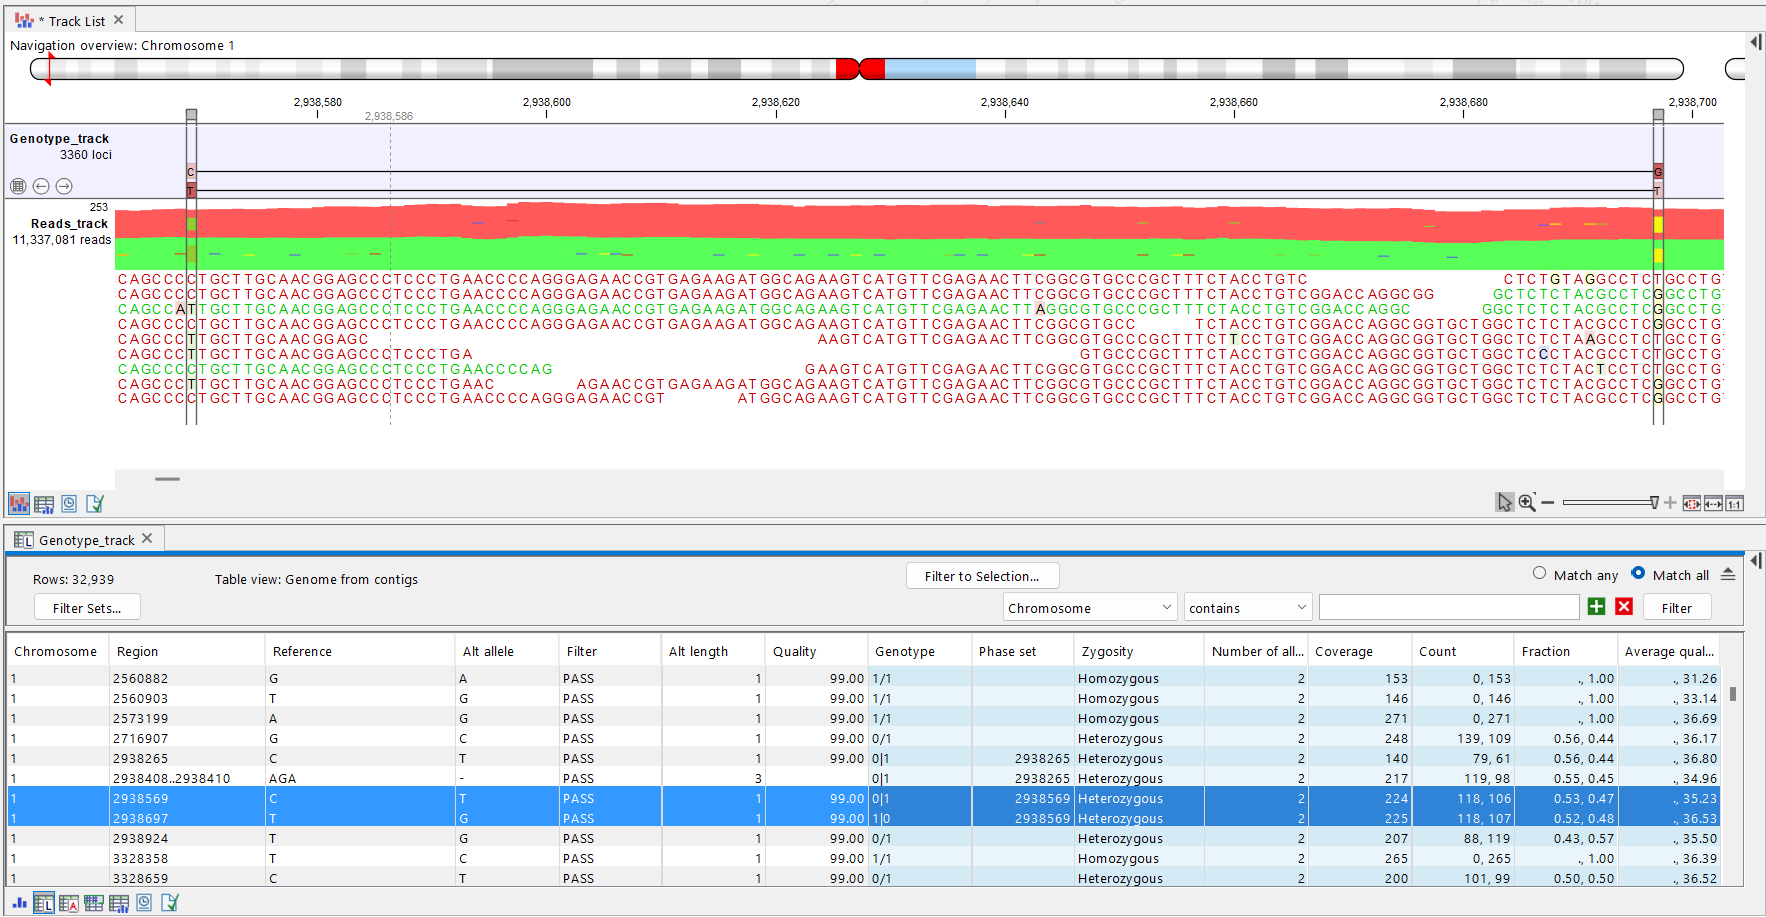This screenshot has width=1766, height=917.
Task: Open the Chromosome column filter dropdown
Action: pos(1090,608)
